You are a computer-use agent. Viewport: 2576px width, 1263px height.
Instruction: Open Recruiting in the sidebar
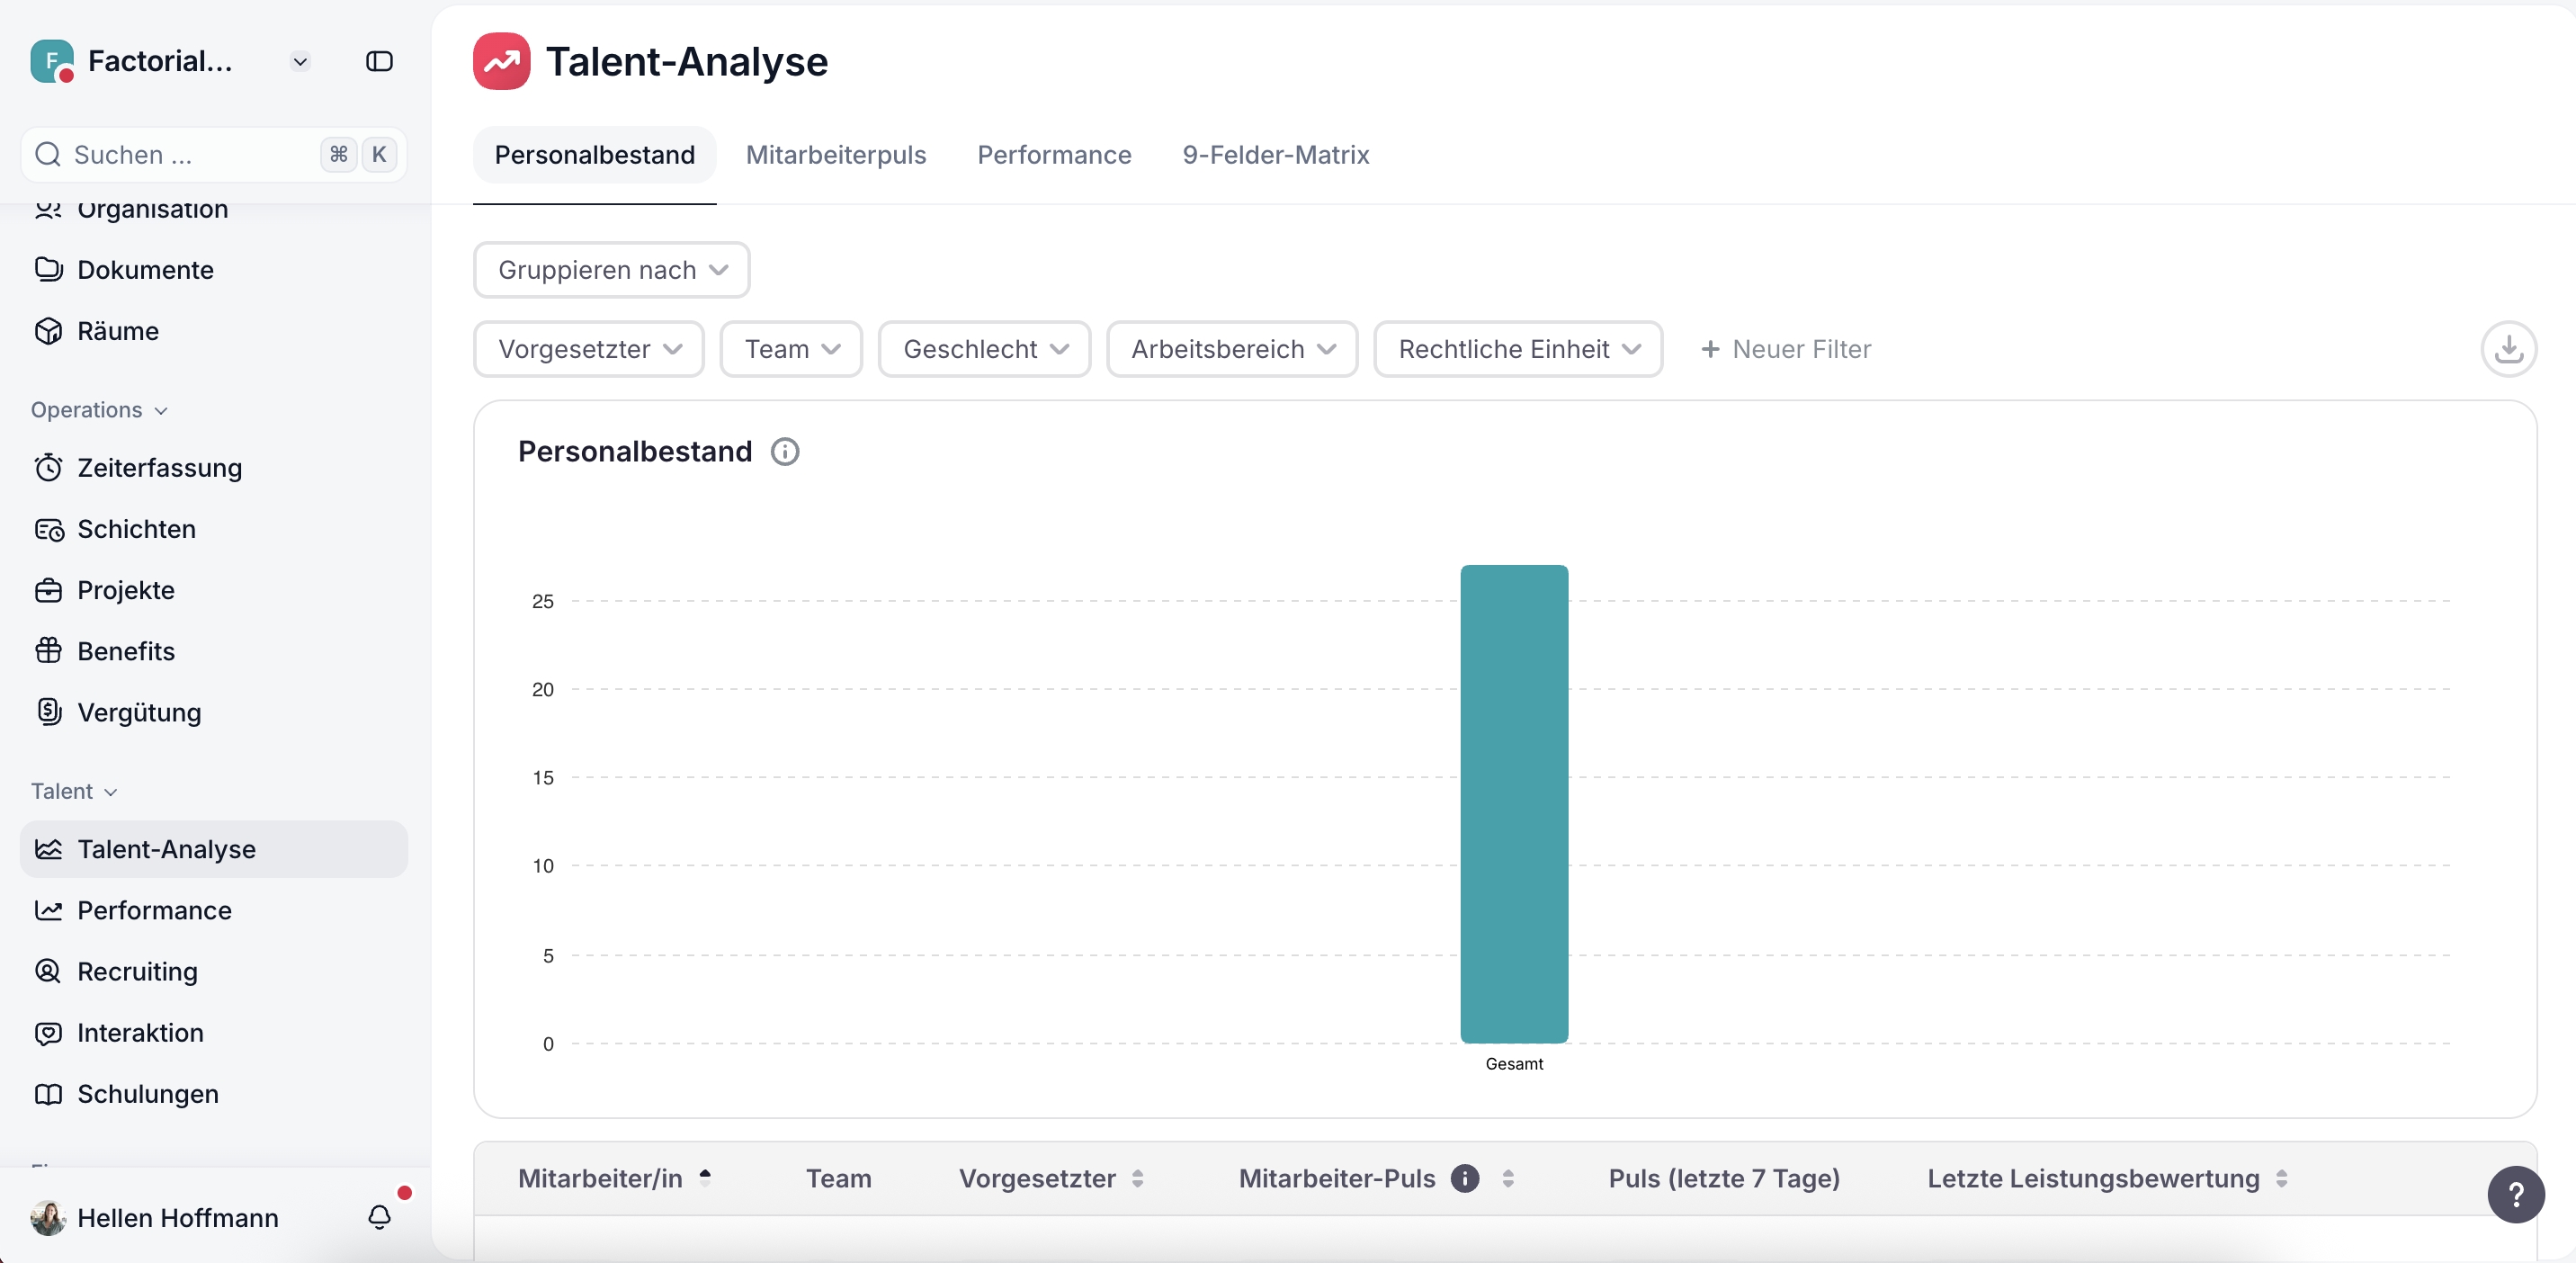tap(137, 971)
